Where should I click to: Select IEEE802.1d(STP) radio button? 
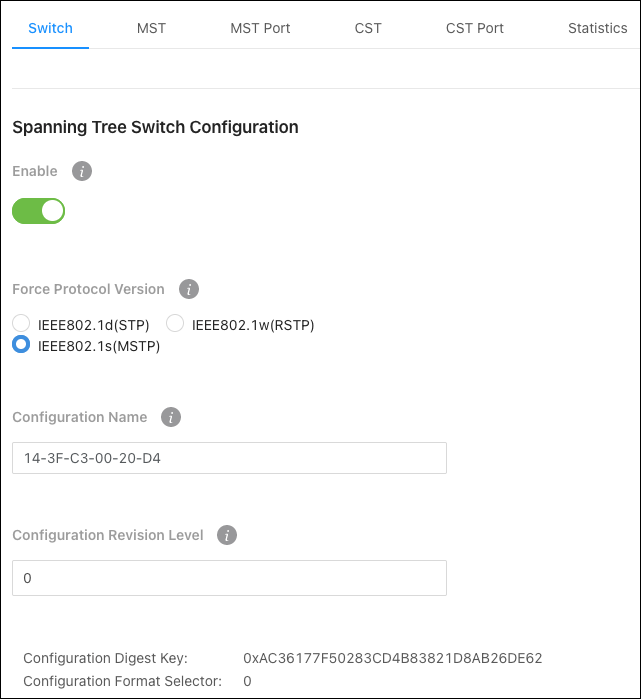tap(21, 323)
